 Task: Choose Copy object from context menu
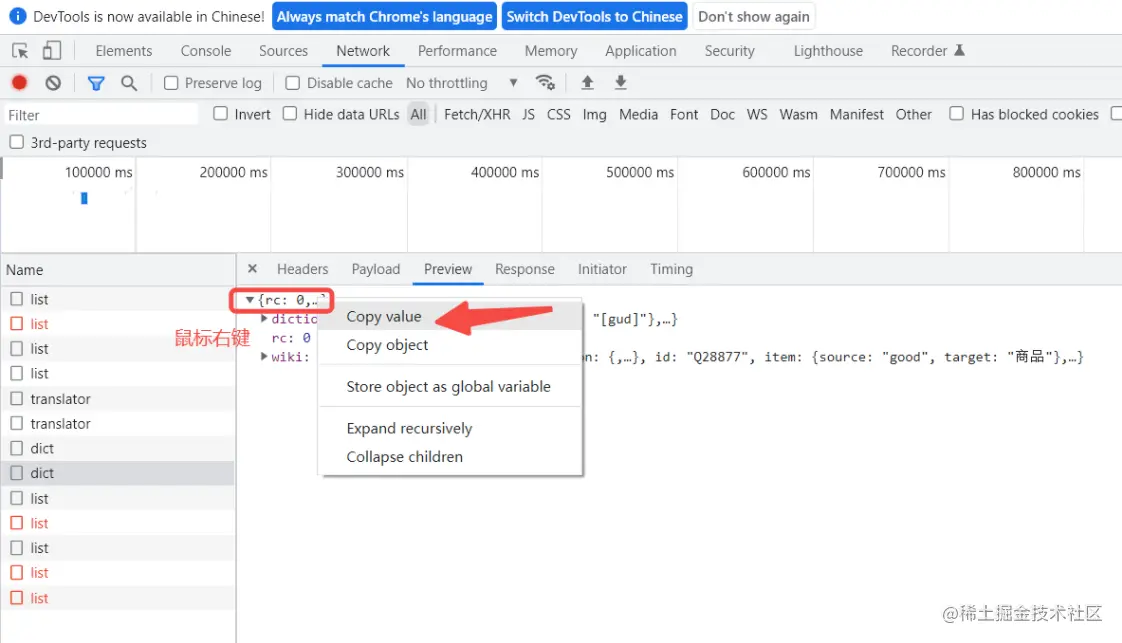(x=450, y=345)
